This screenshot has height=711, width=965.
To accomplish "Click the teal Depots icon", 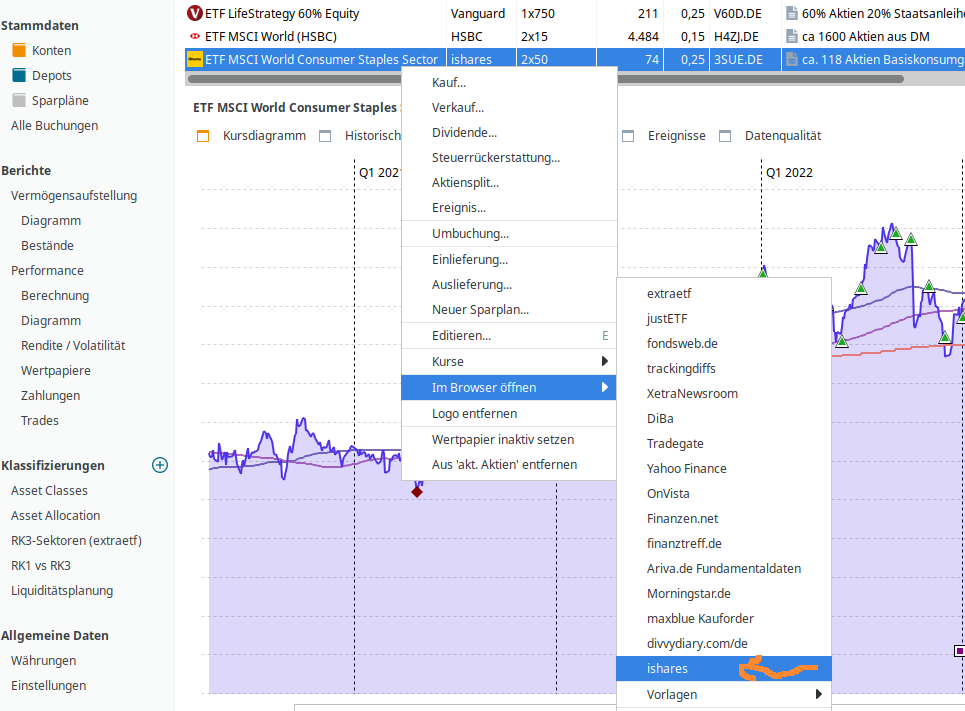I will [x=19, y=76].
